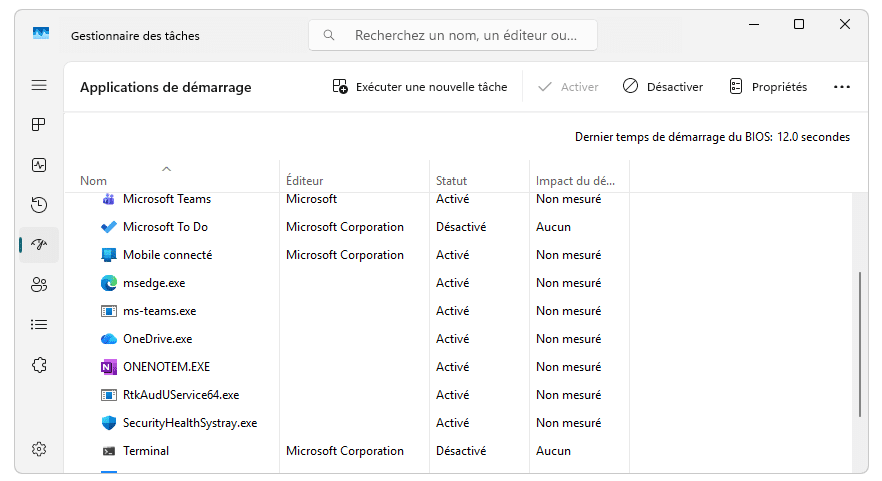Click Microsoft Corporation publisher of Mobile connecté

coord(345,255)
